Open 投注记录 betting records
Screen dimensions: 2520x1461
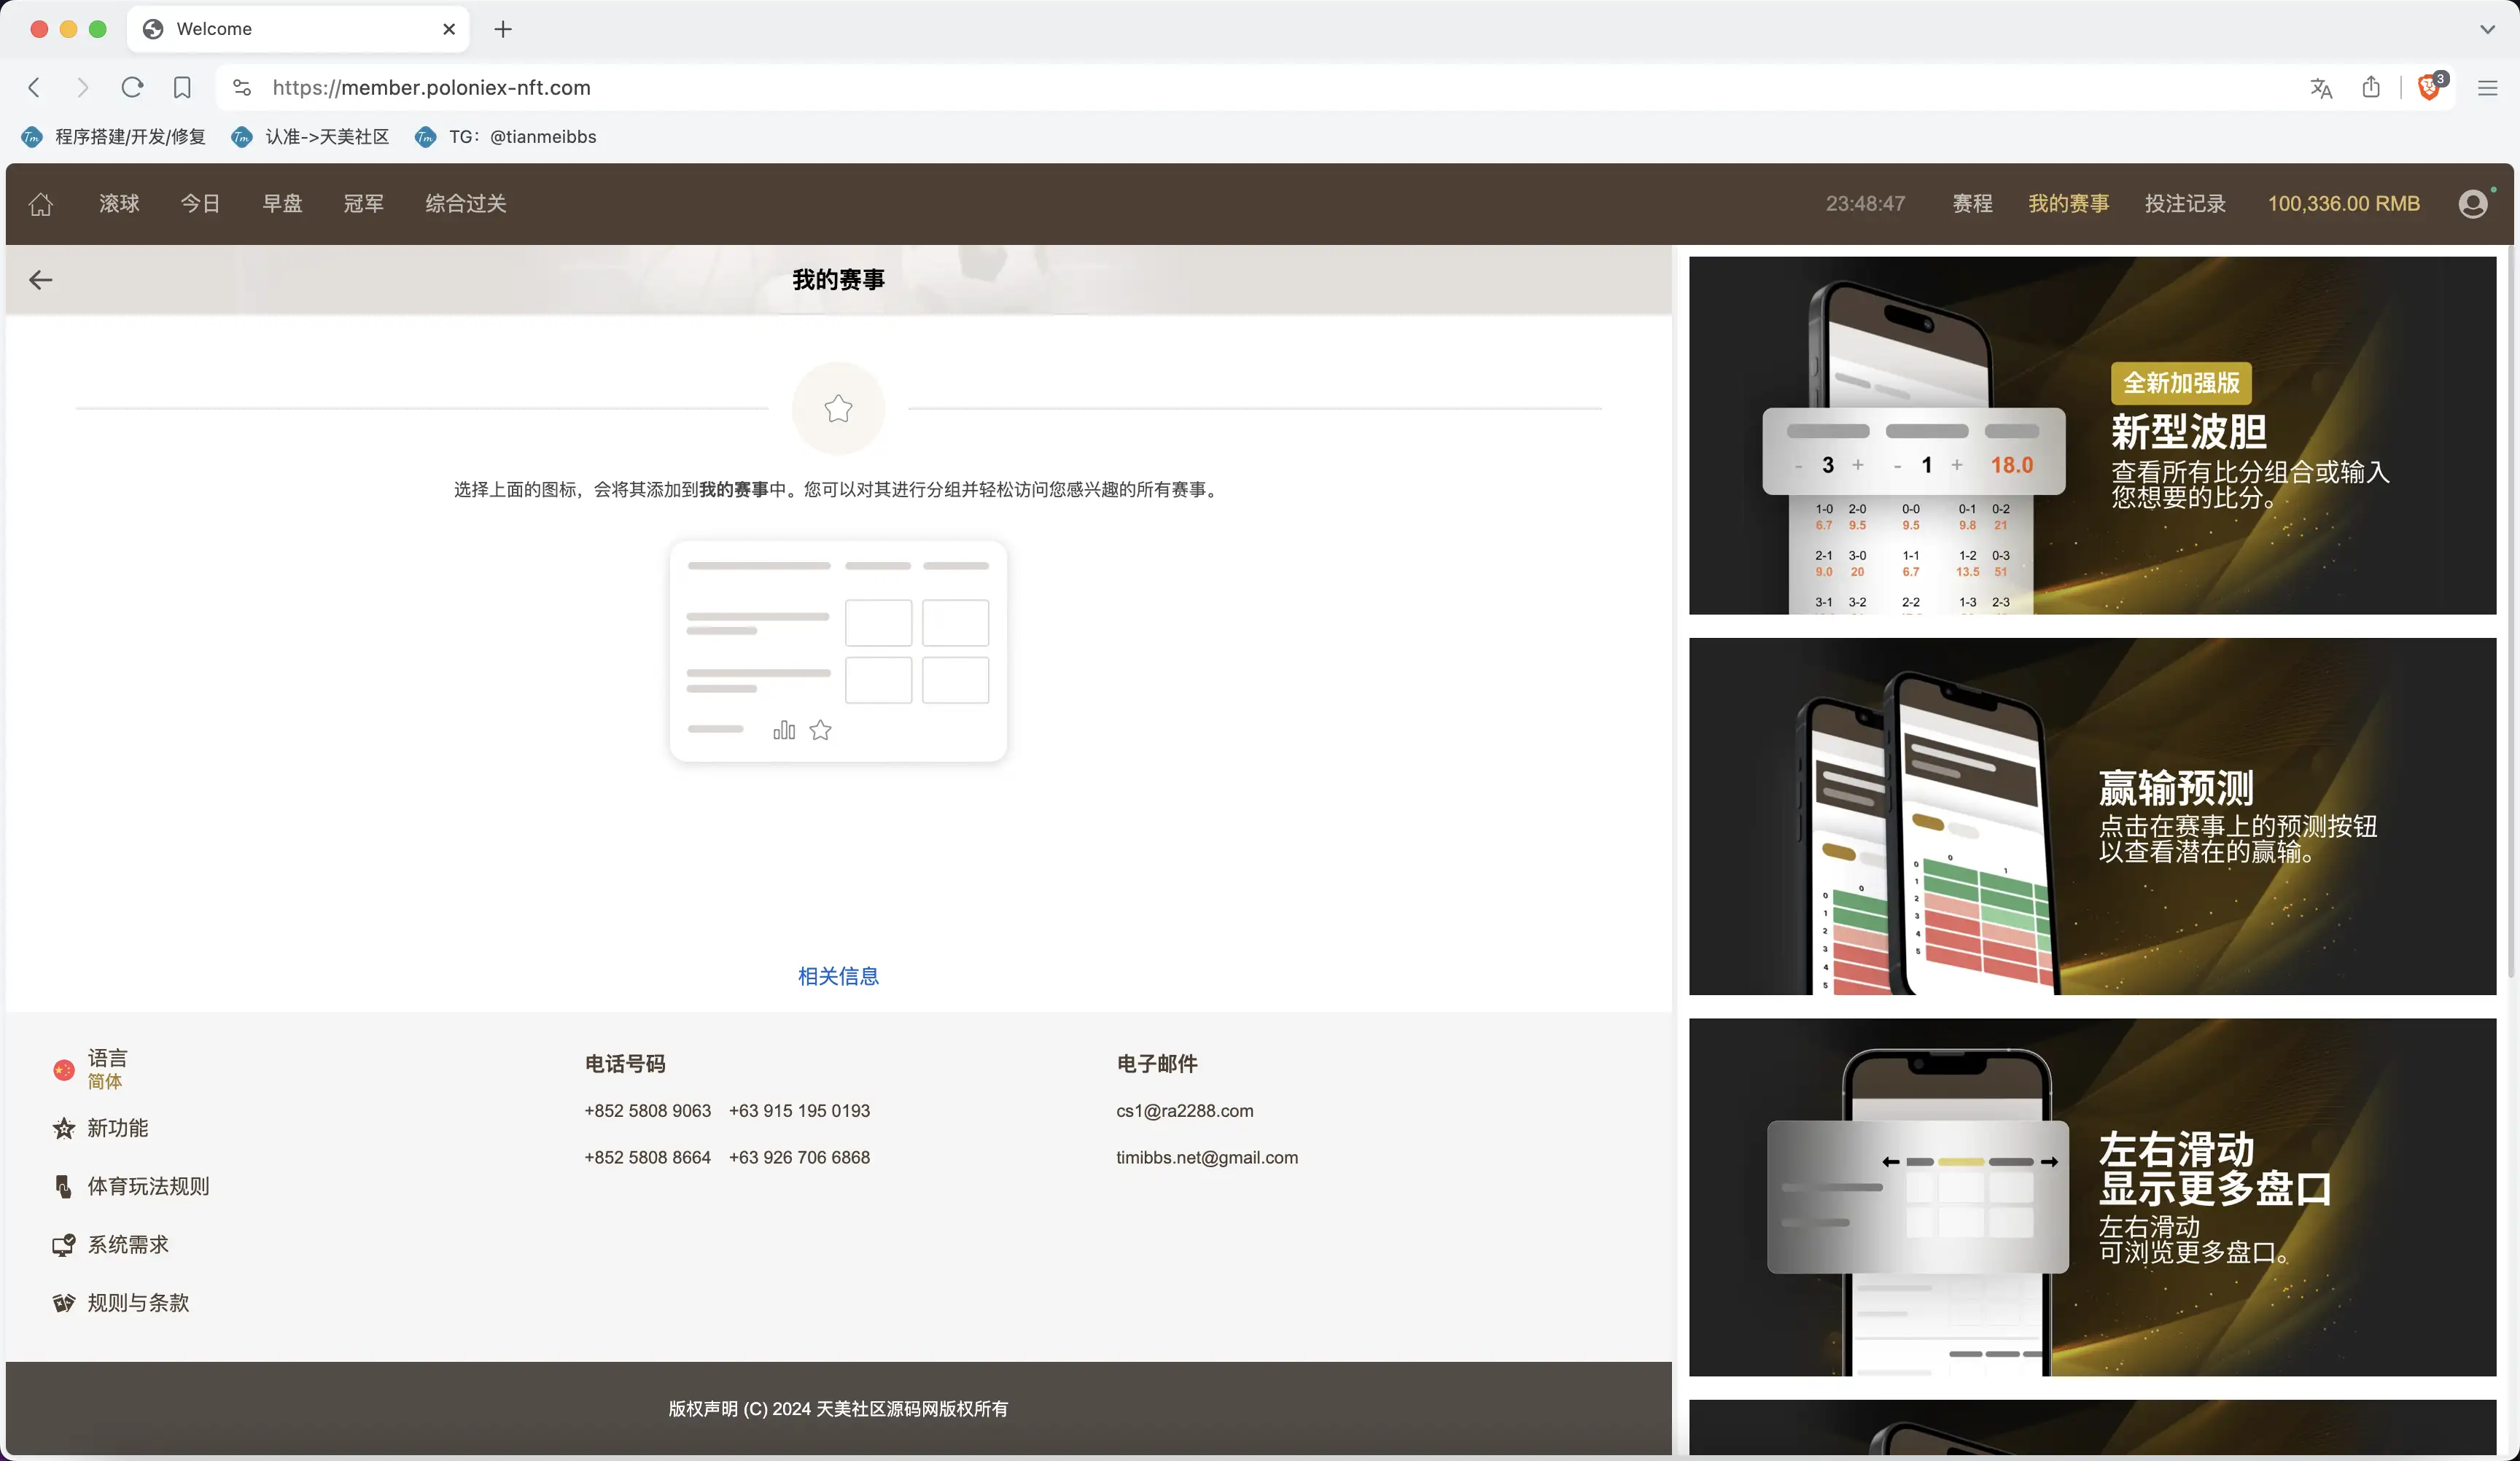(x=2185, y=204)
